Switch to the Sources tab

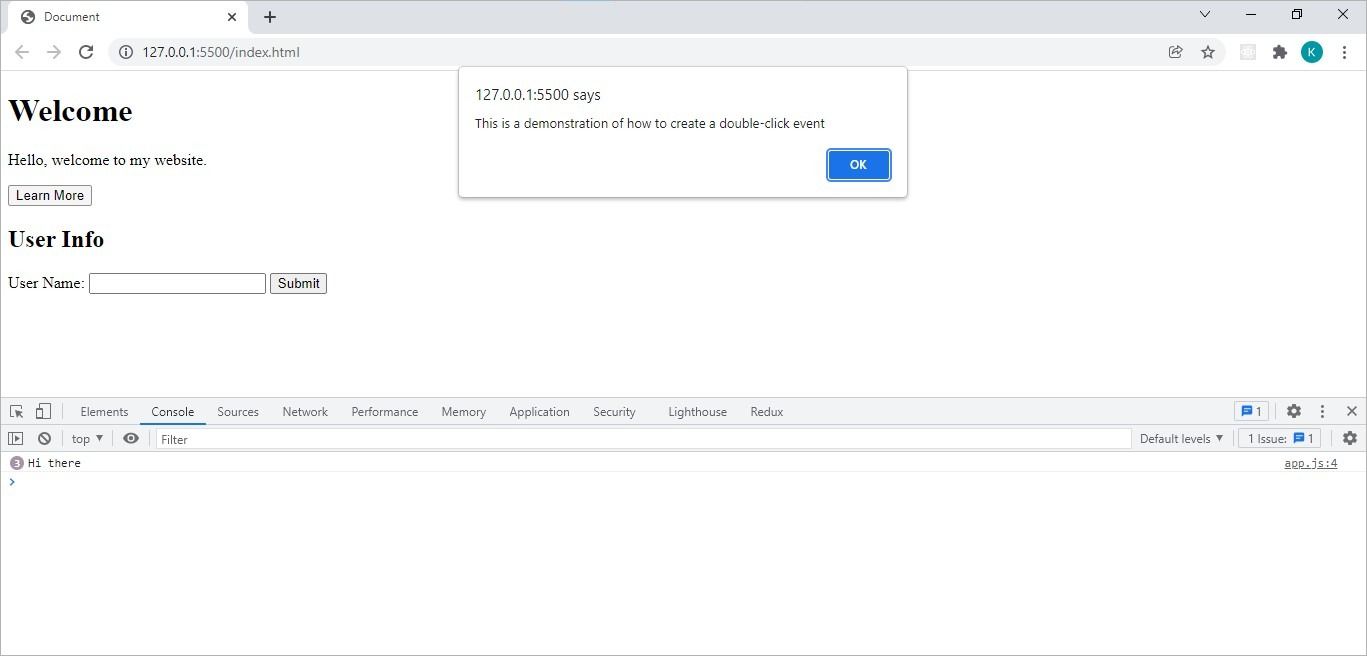238,412
